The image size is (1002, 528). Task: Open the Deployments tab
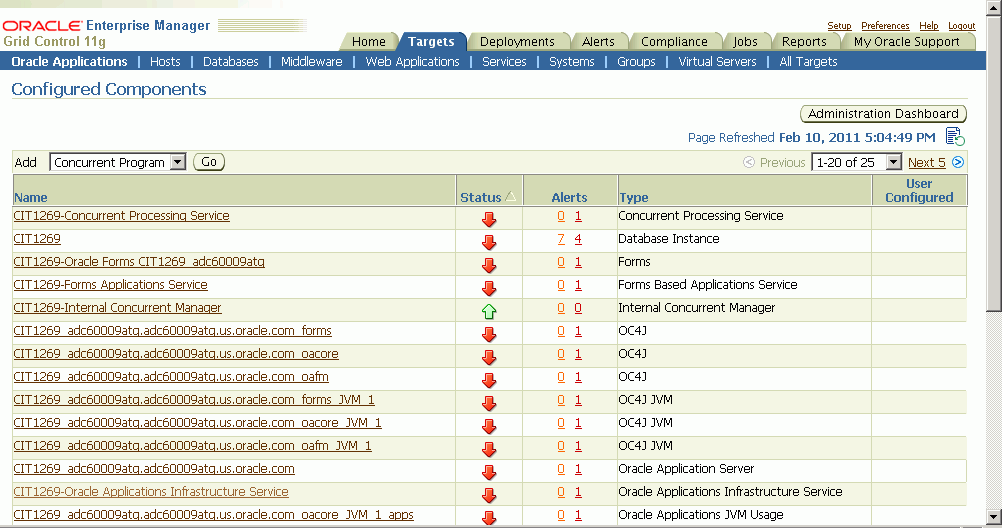point(517,42)
